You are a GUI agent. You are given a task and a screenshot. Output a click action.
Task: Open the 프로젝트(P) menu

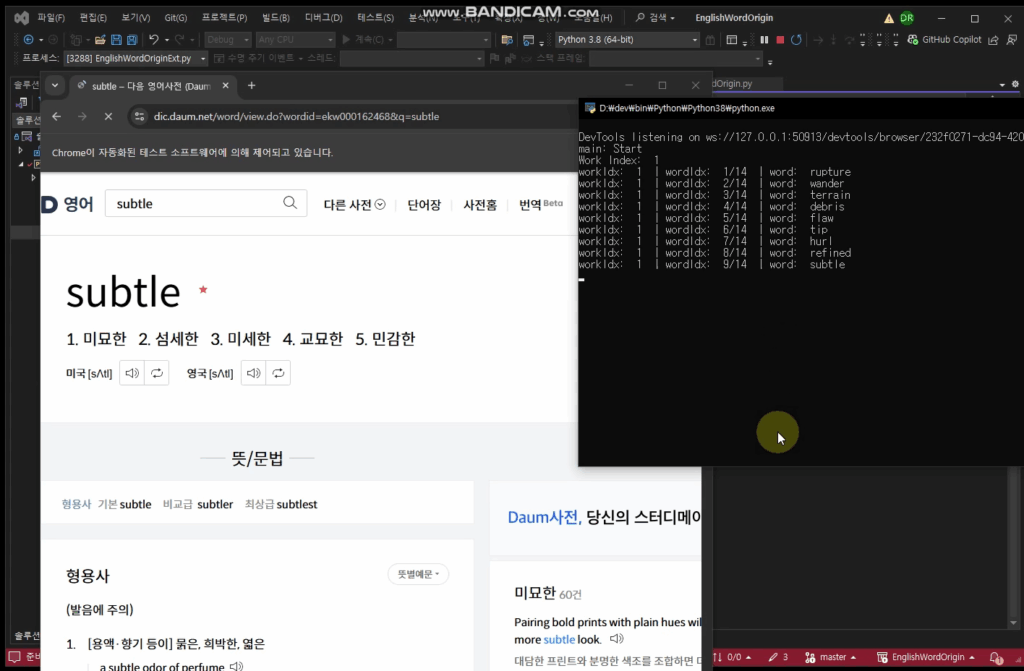[x=224, y=18]
